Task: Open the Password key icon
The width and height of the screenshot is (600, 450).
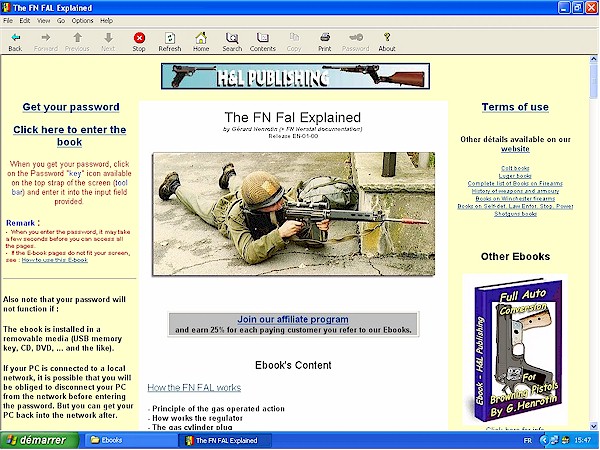Action: point(356,38)
